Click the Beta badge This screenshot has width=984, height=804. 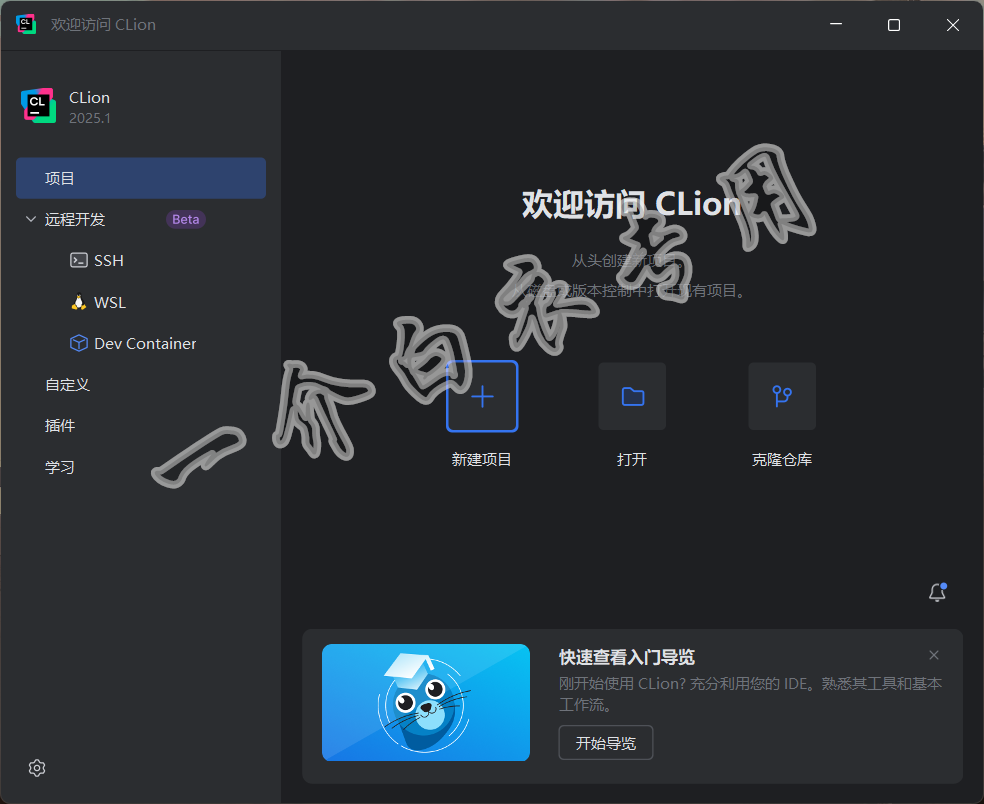(186, 219)
